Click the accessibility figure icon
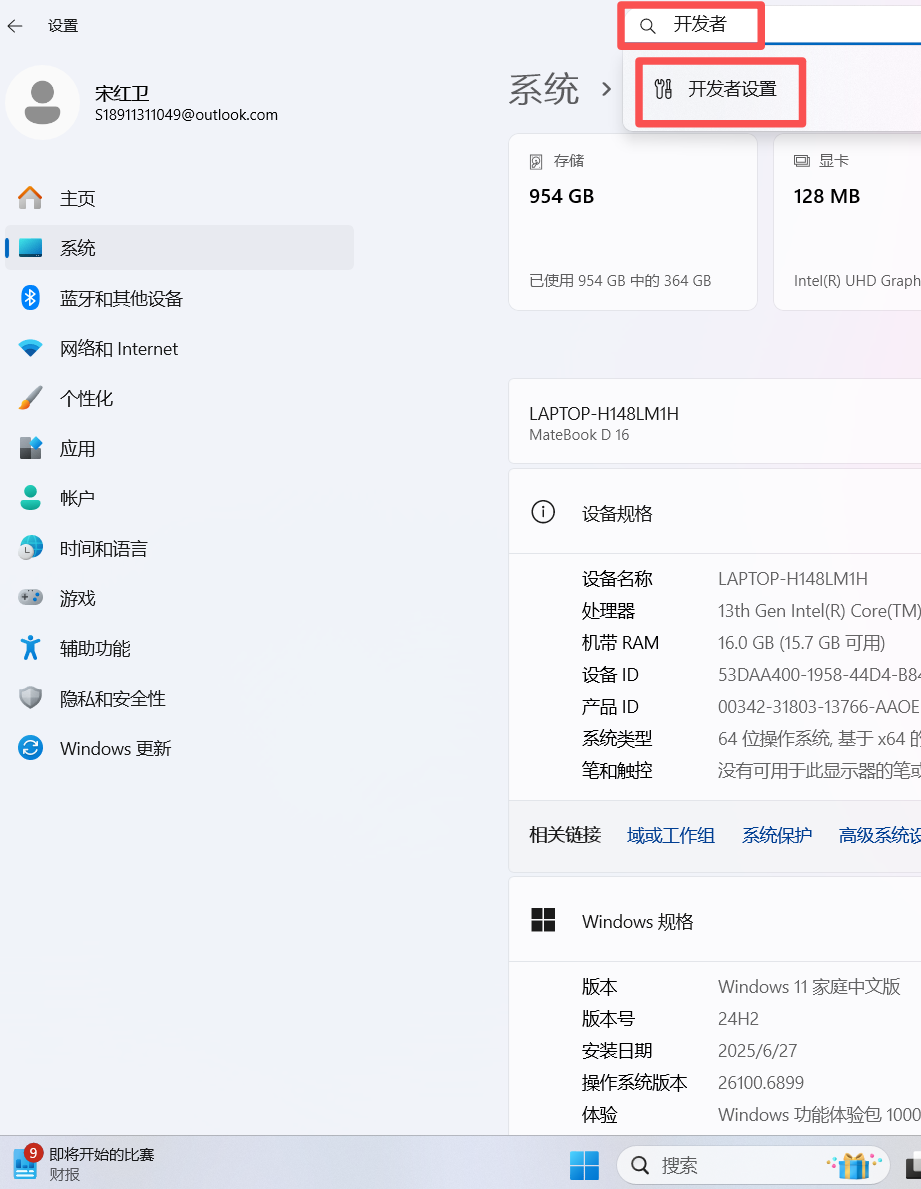The width and height of the screenshot is (921, 1189). (30, 648)
